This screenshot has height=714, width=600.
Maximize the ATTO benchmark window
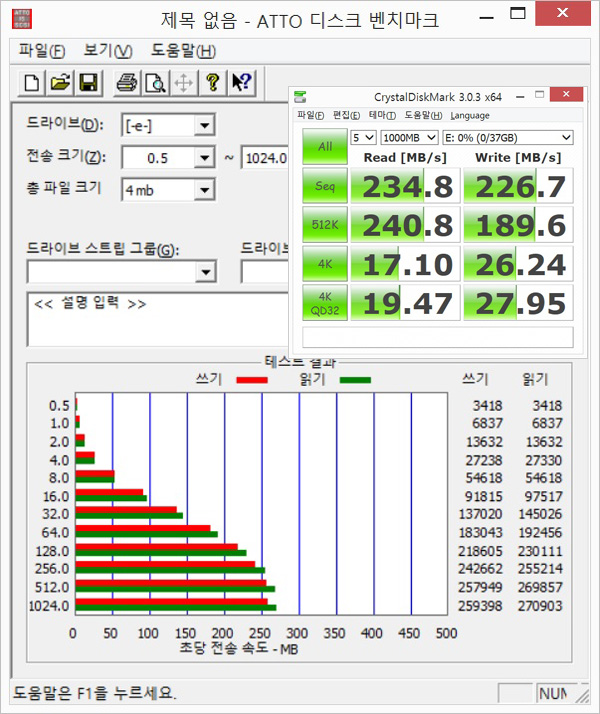517,13
